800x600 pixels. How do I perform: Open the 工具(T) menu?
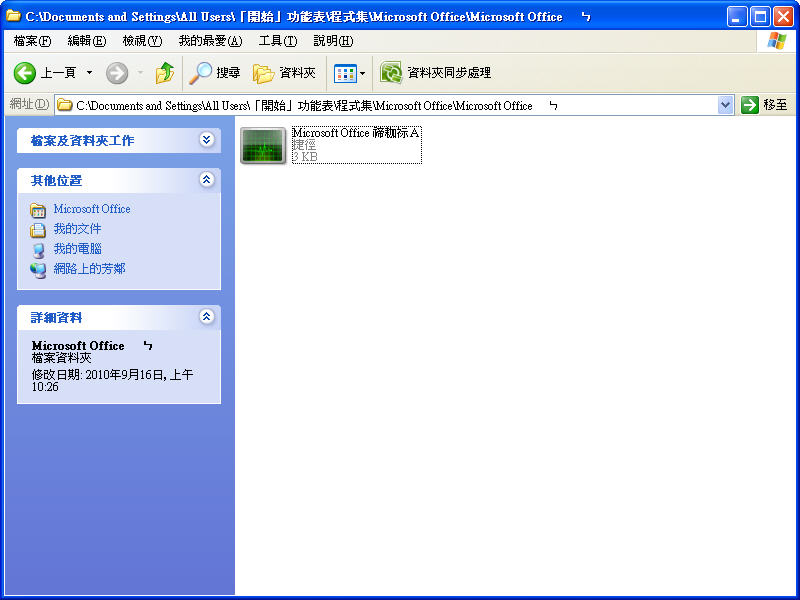point(278,41)
